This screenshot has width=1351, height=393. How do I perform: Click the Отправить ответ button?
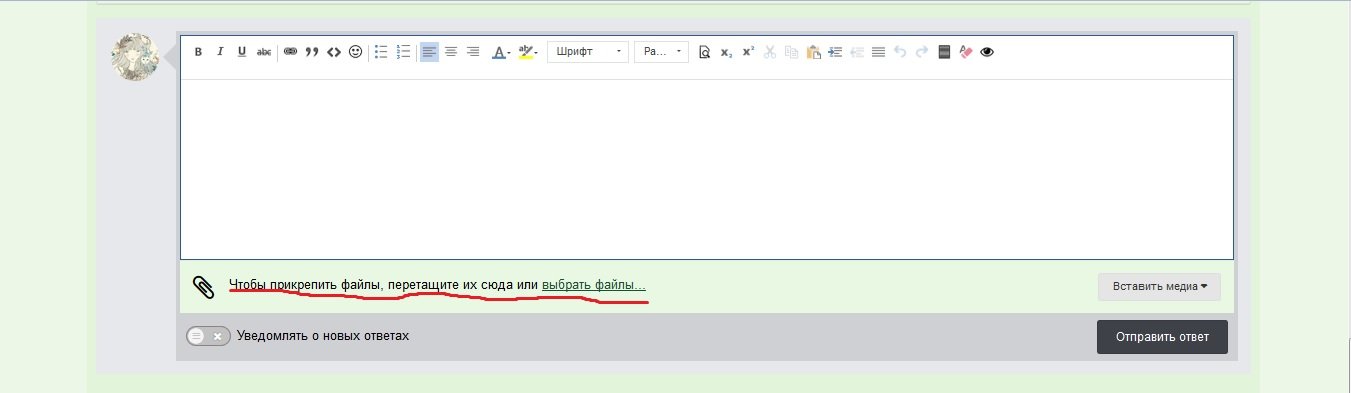tap(1162, 336)
